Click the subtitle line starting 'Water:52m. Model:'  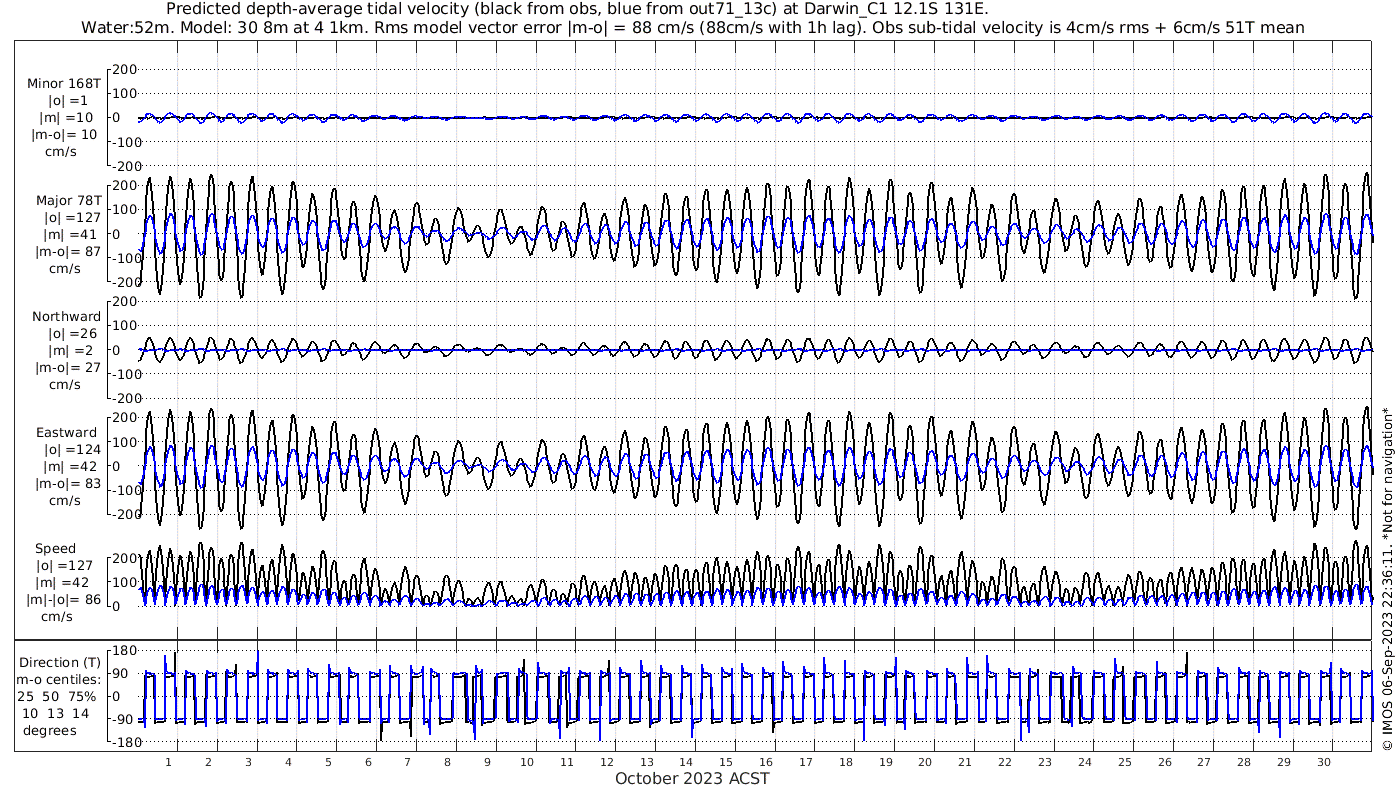click(x=693, y=27)
